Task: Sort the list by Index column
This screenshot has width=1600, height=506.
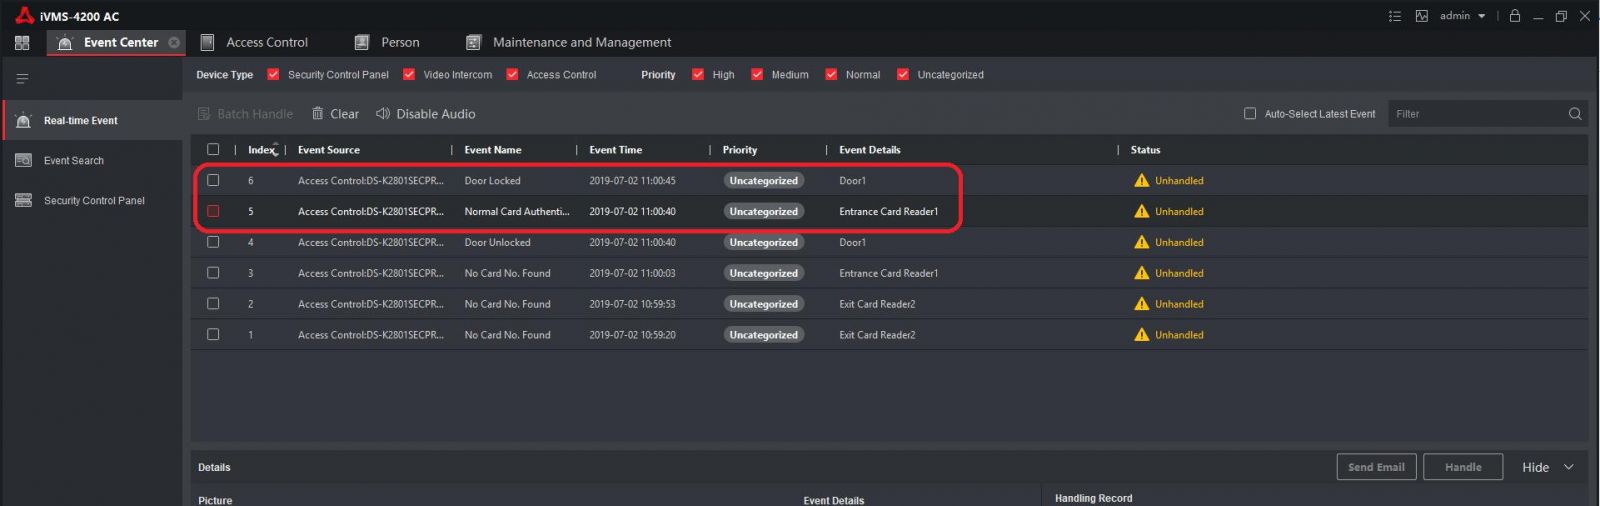Action: click(262, 150)
